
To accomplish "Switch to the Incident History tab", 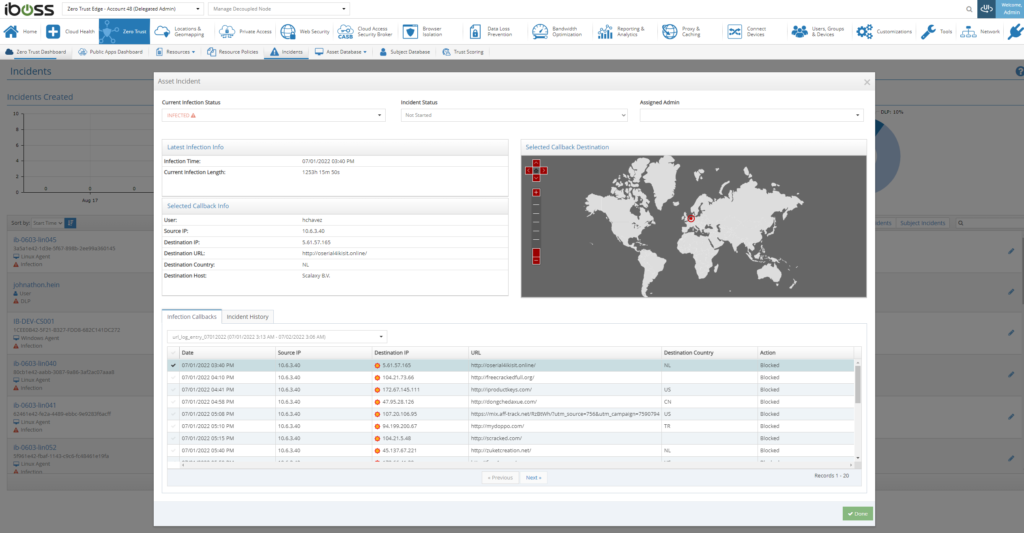I will [x=248, y=317].
